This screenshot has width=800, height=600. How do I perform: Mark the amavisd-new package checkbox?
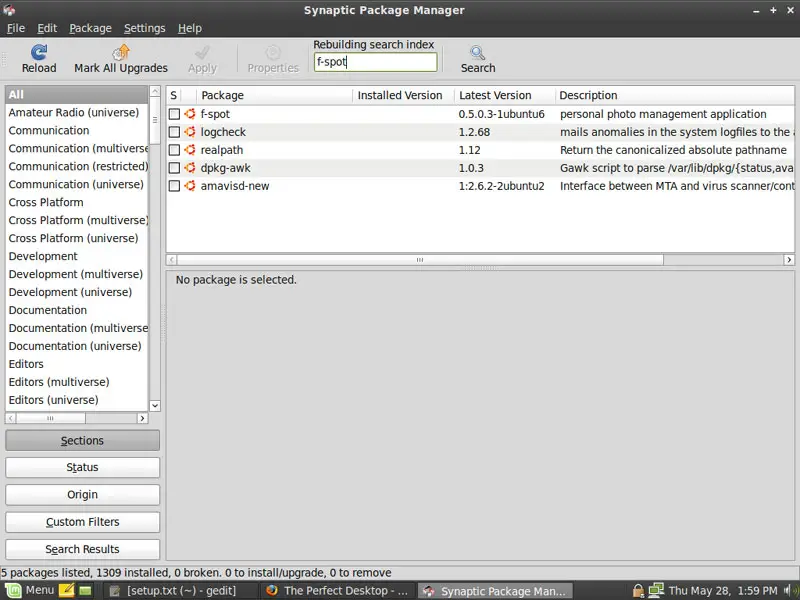(x=174, y=186)
